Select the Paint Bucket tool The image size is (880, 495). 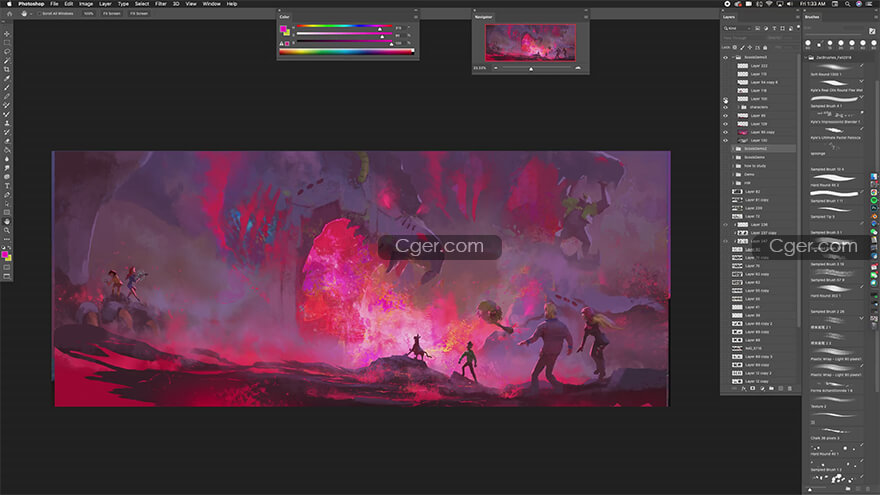(7, 150)
